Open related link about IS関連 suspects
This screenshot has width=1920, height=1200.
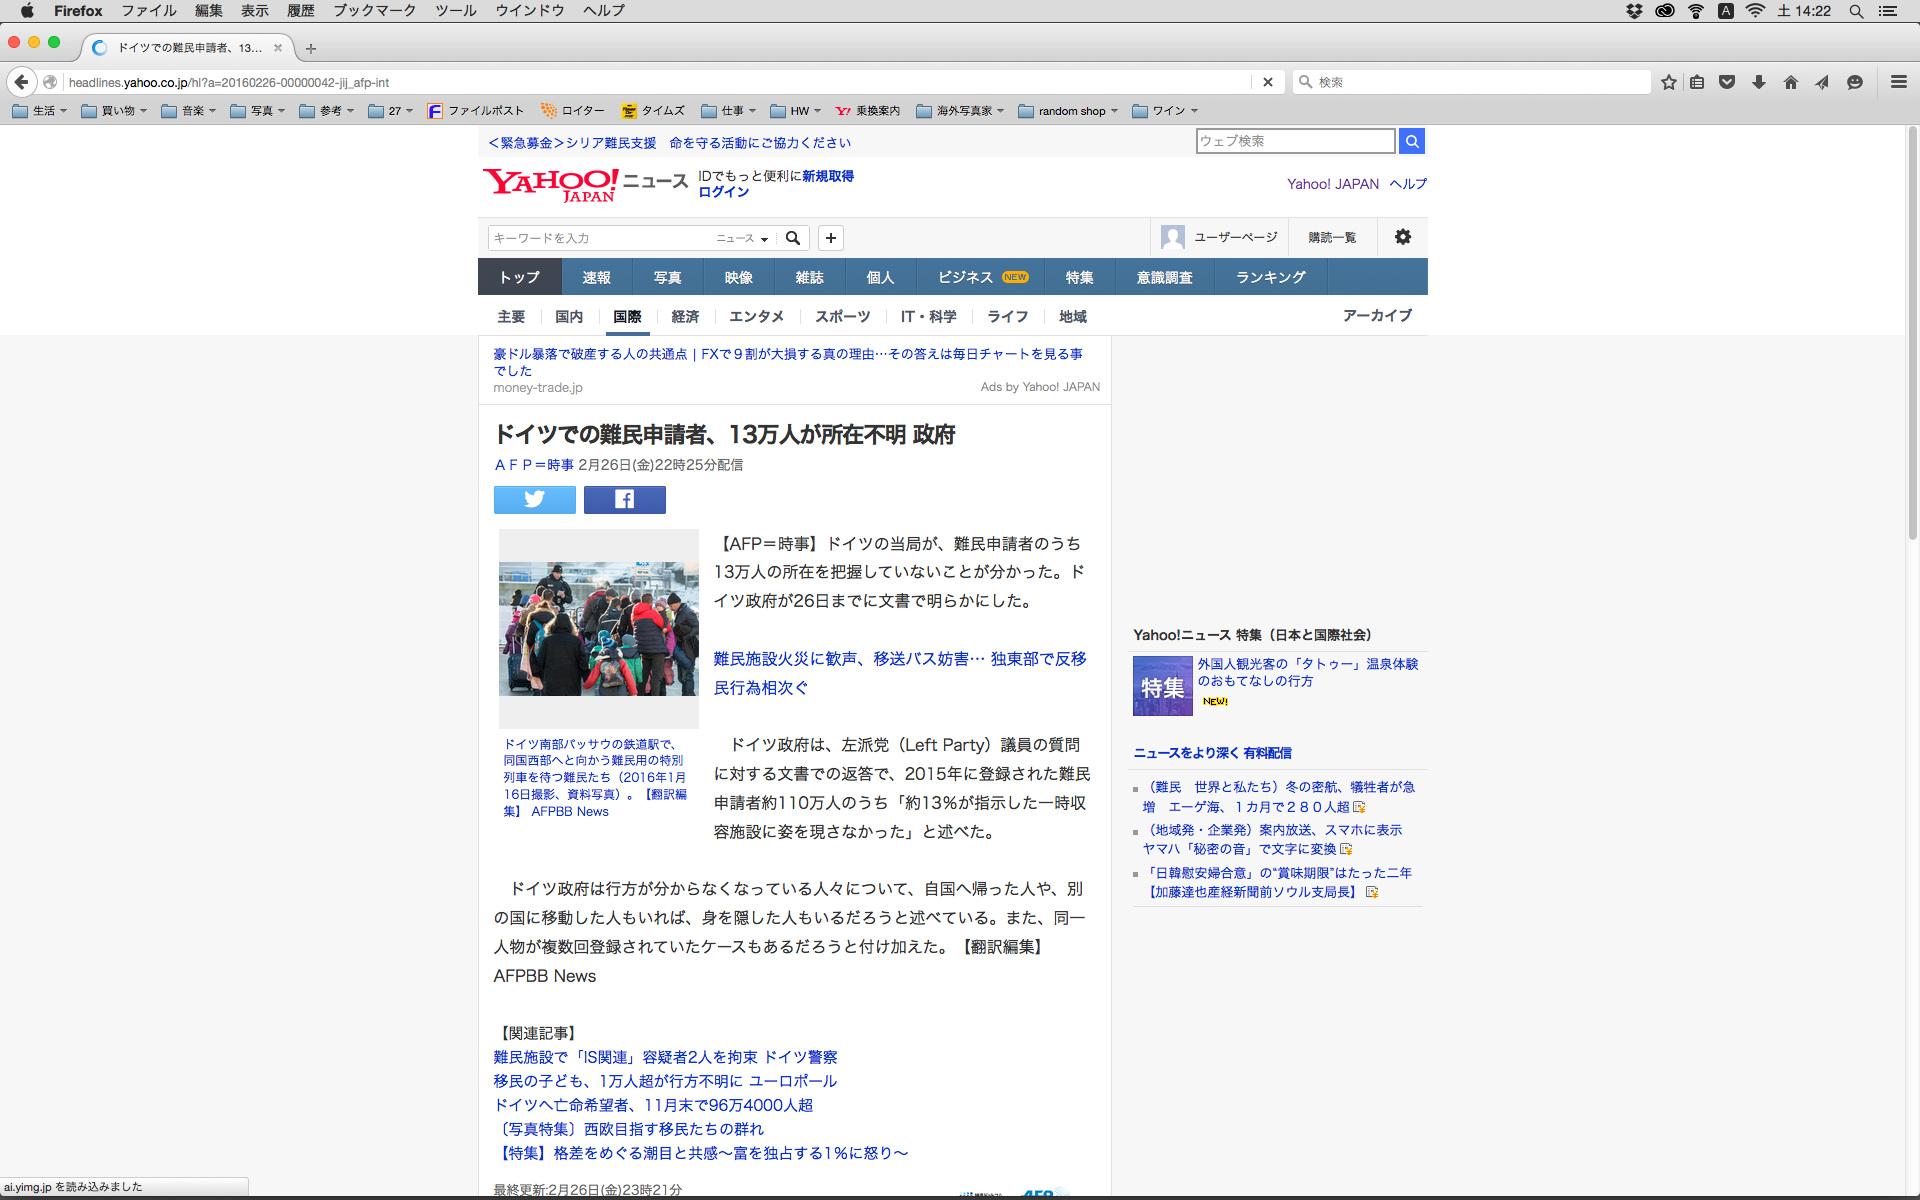(x=665, y=1057)
